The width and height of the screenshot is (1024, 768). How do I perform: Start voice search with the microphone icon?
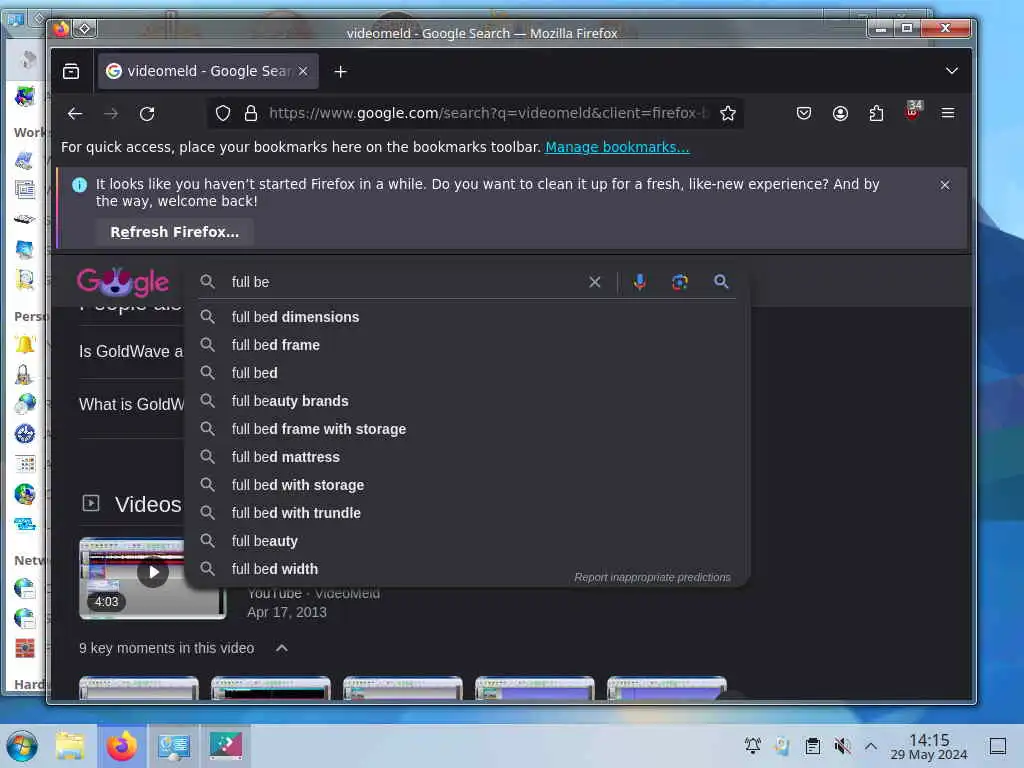point(640,282)
